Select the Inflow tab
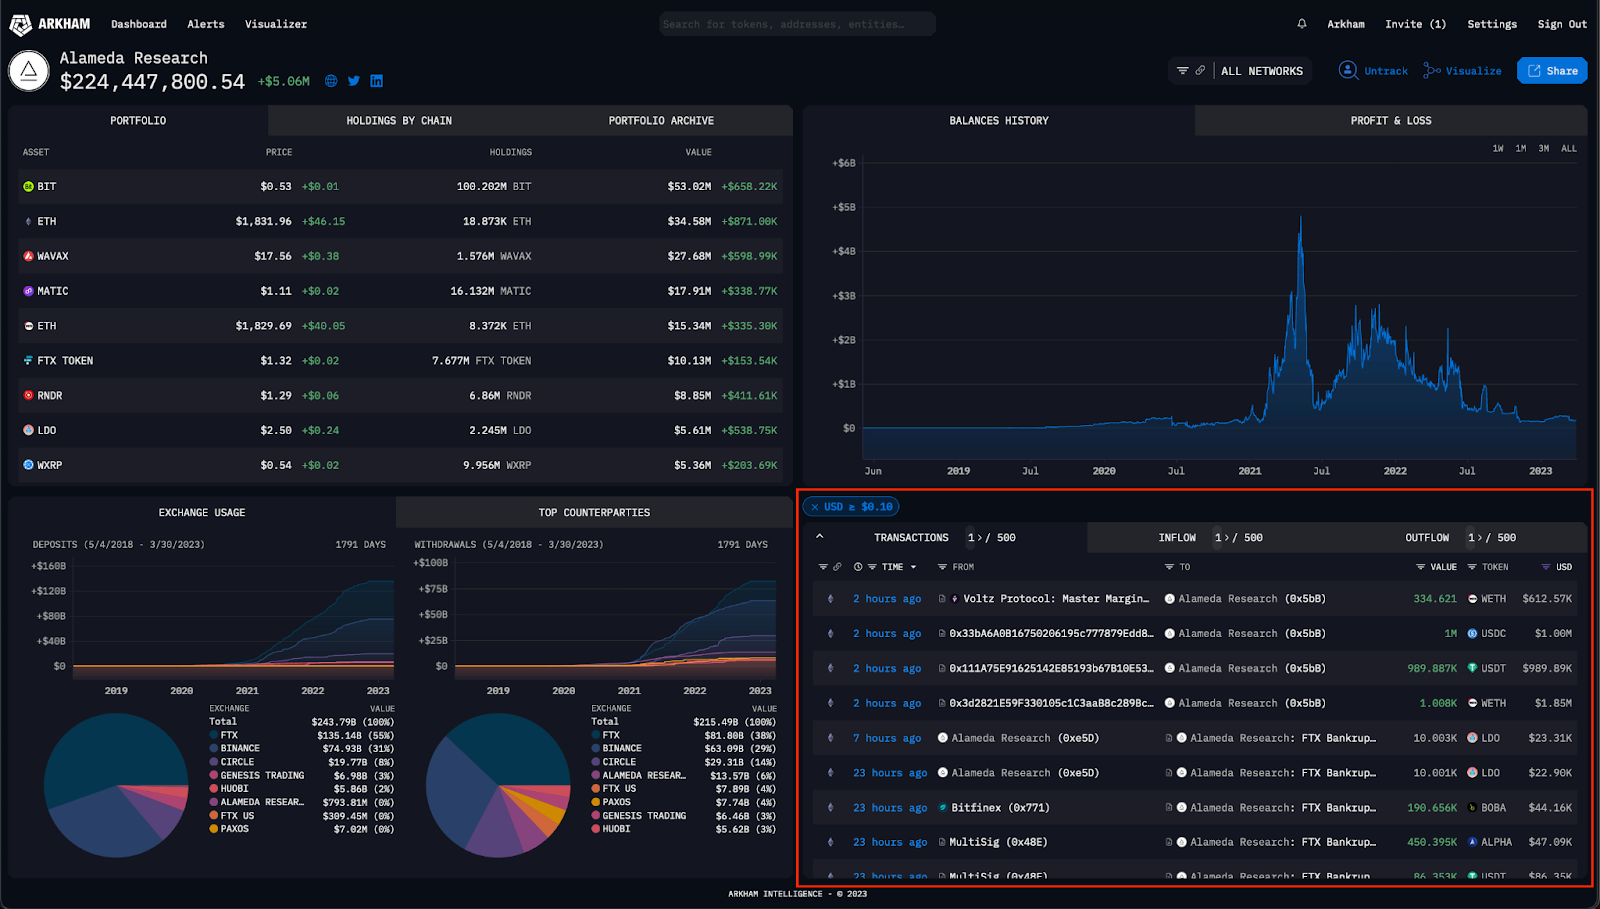1600x909 pixels. [1177, 538]
